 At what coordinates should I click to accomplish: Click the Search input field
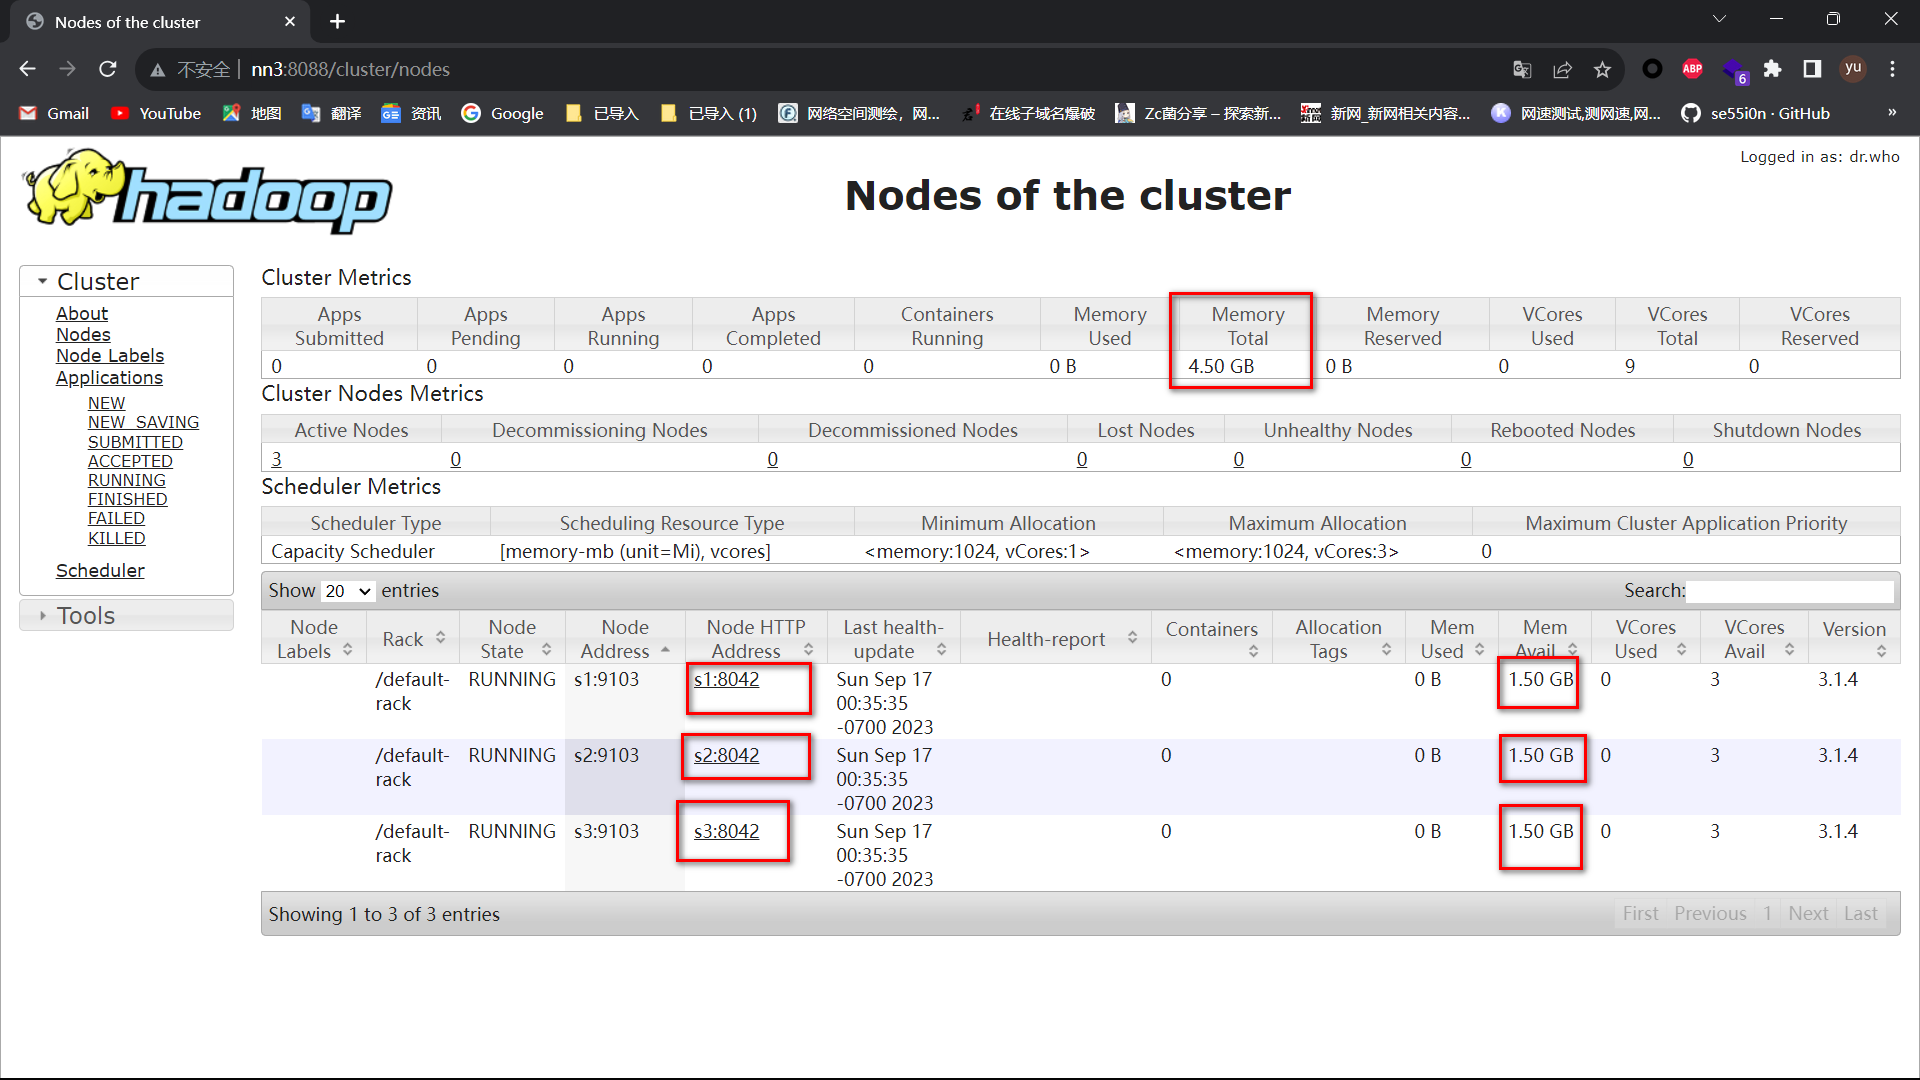pos(1789,591)
